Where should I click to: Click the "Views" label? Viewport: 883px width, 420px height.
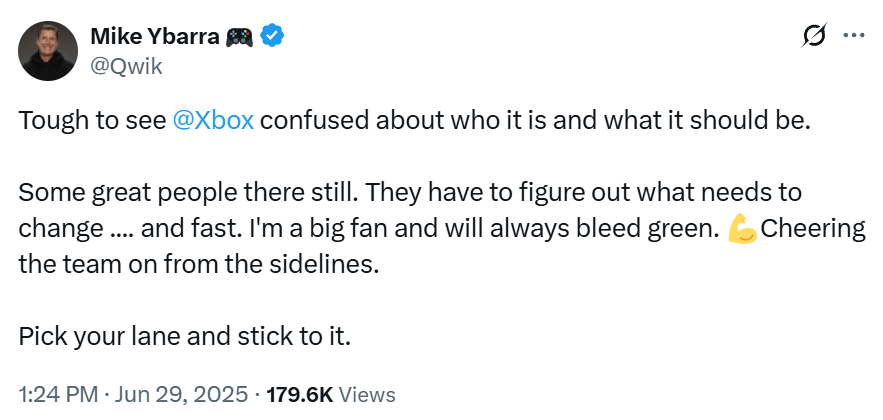(366, 395)
